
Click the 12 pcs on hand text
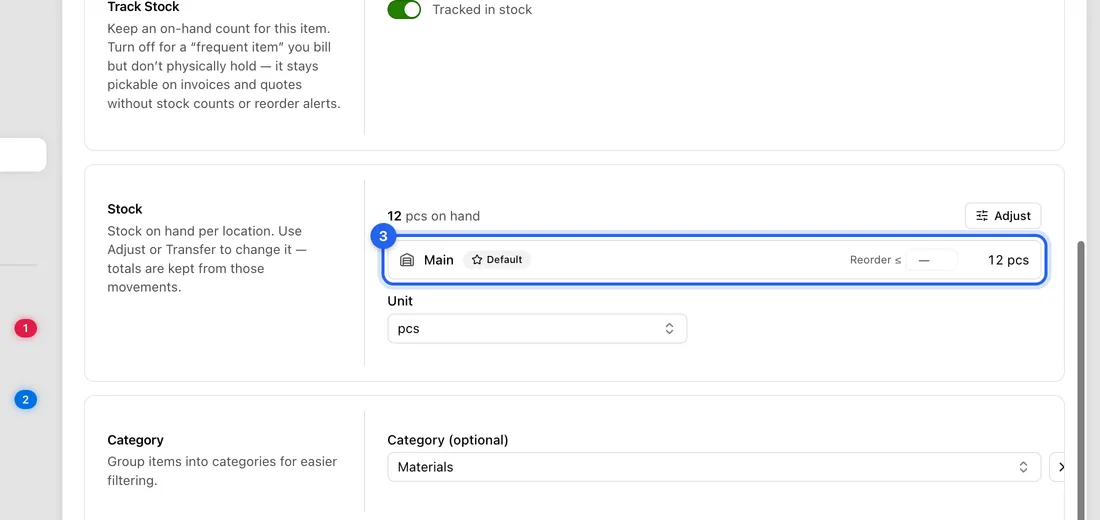click(434, 216)
